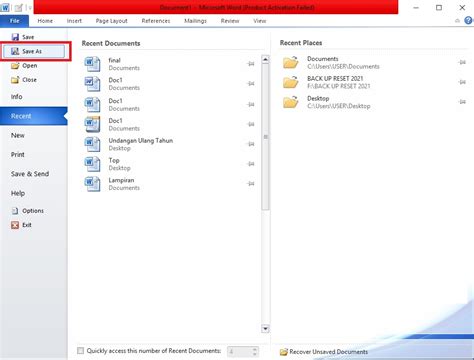Increase the recent documents count stepper
Image resolution: width=474 pixels, height=360 pixels.
[x=255, y=349]
